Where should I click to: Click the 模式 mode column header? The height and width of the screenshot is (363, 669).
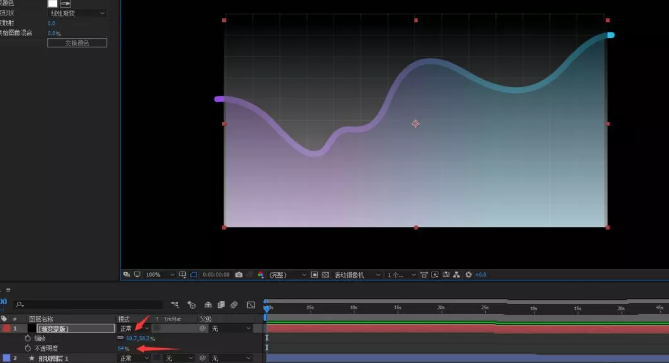(124, 319)
